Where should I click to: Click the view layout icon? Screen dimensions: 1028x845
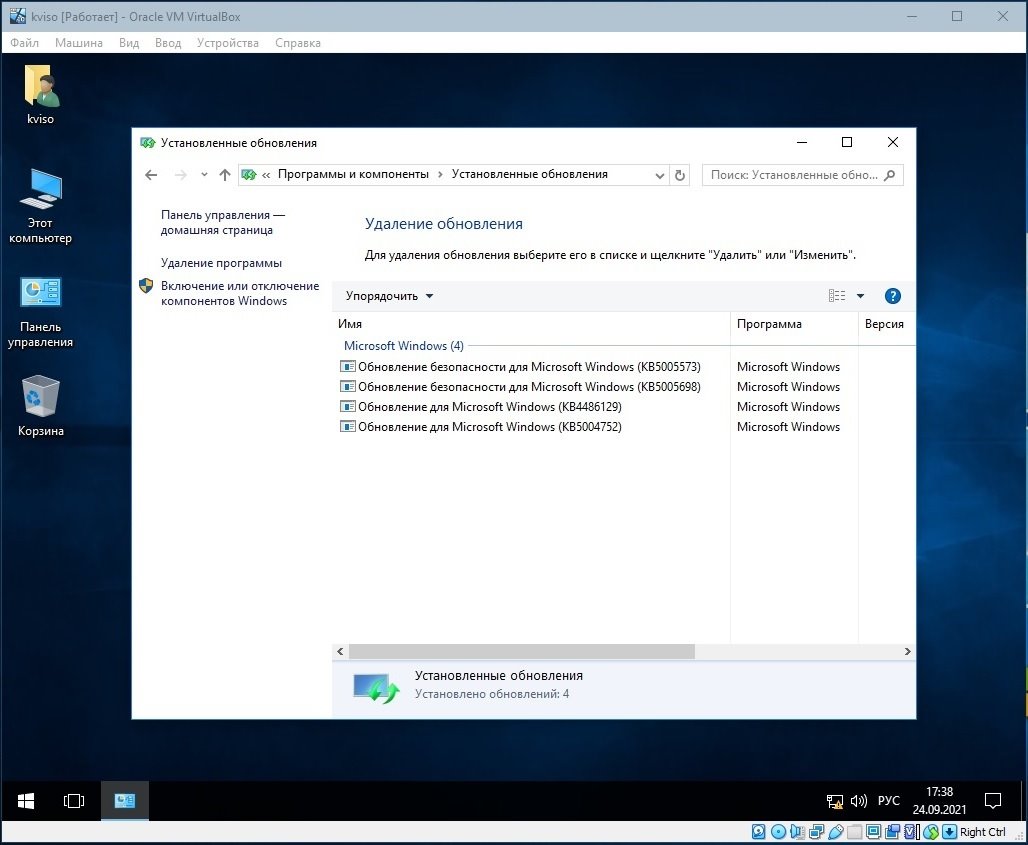[837, 296]
